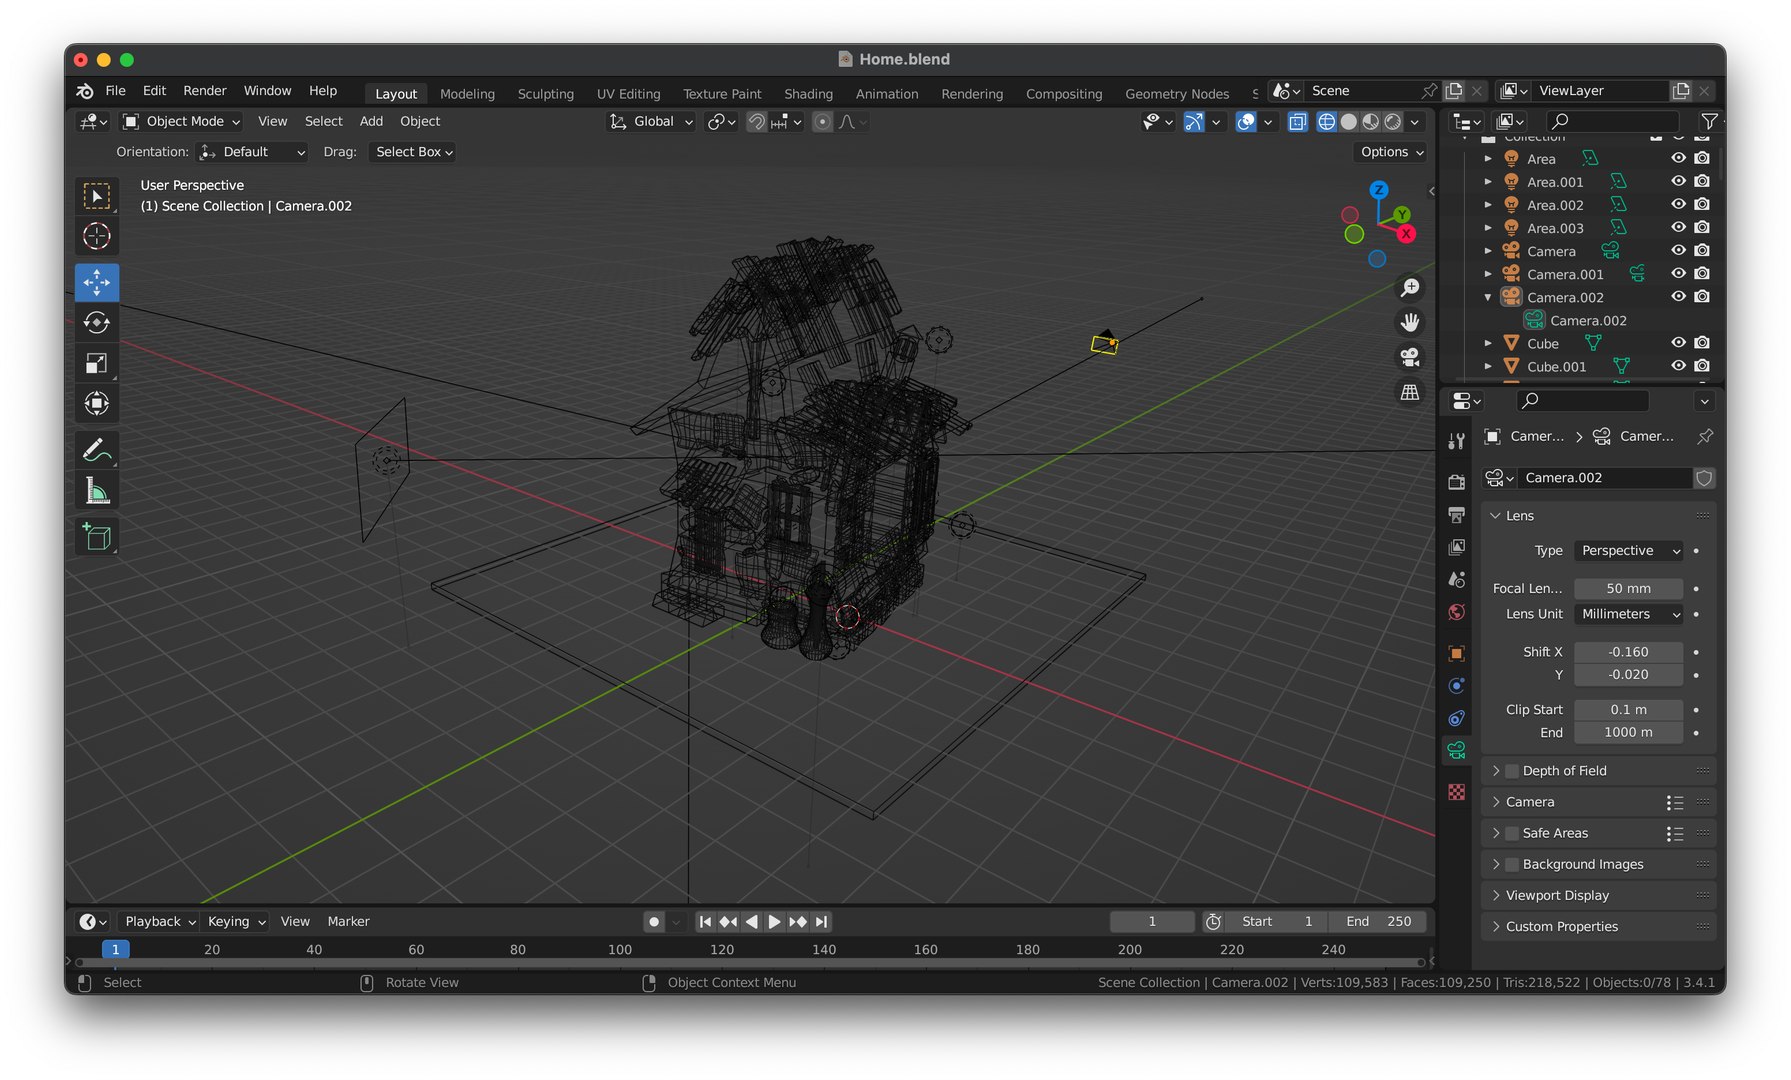Adjust the Clip End 1000 m field
The height and width of the screenshot is (1080, 1791).
[x=1628, y=733]
